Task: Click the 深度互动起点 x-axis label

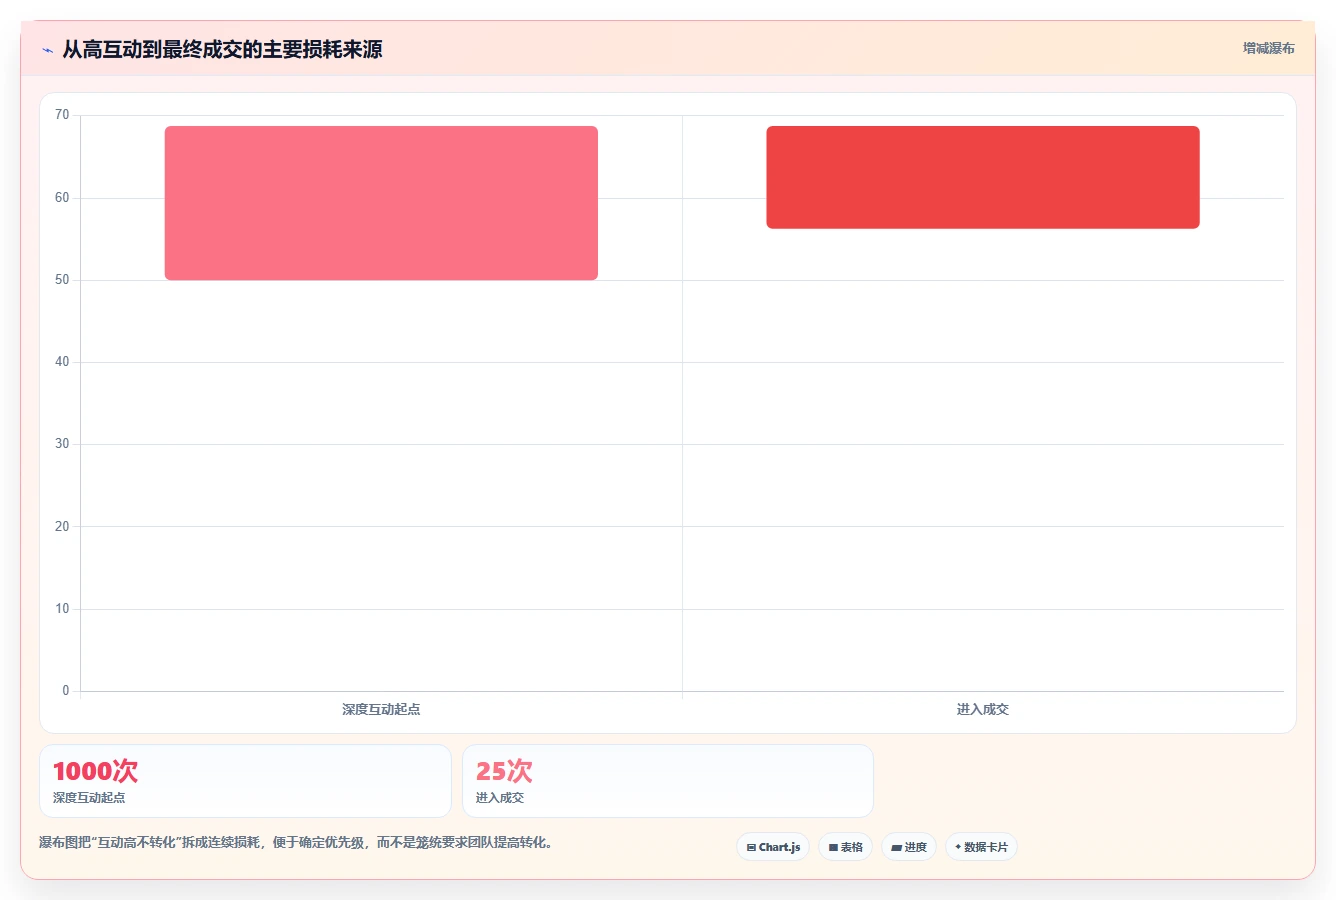Action: point(381,709)
